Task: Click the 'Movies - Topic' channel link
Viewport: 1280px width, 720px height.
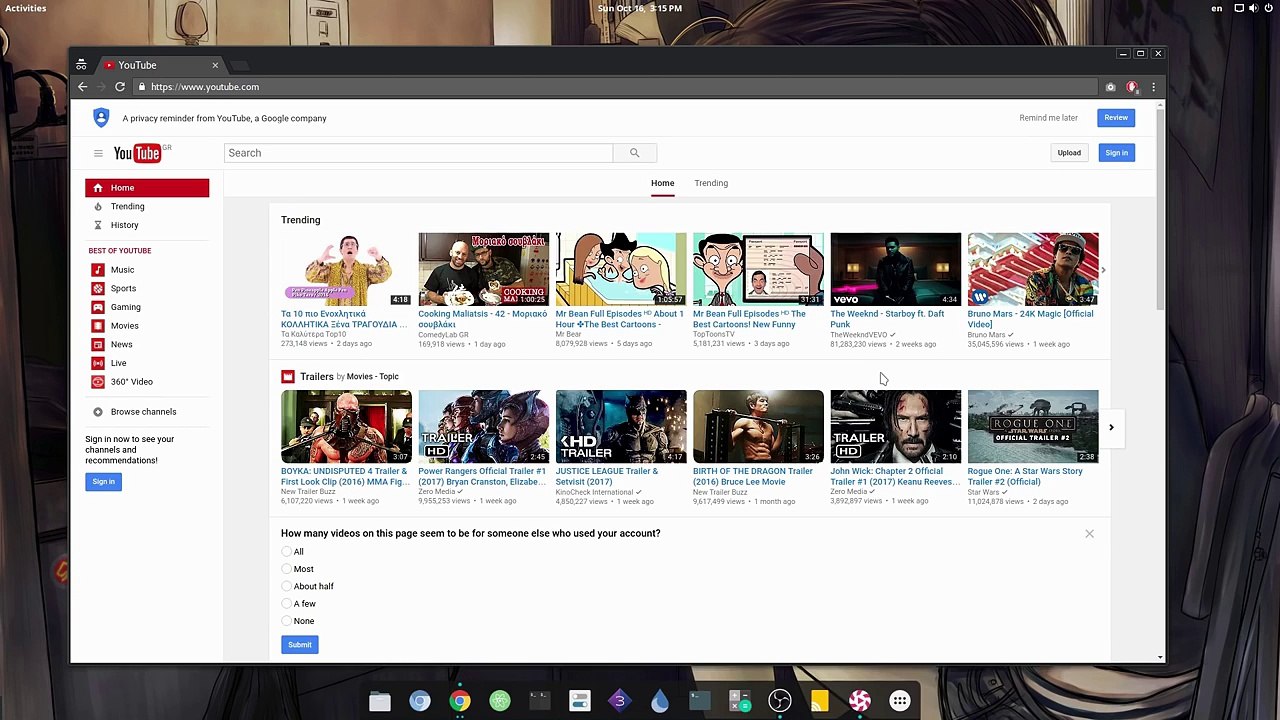Action: (x=372, y=377)
